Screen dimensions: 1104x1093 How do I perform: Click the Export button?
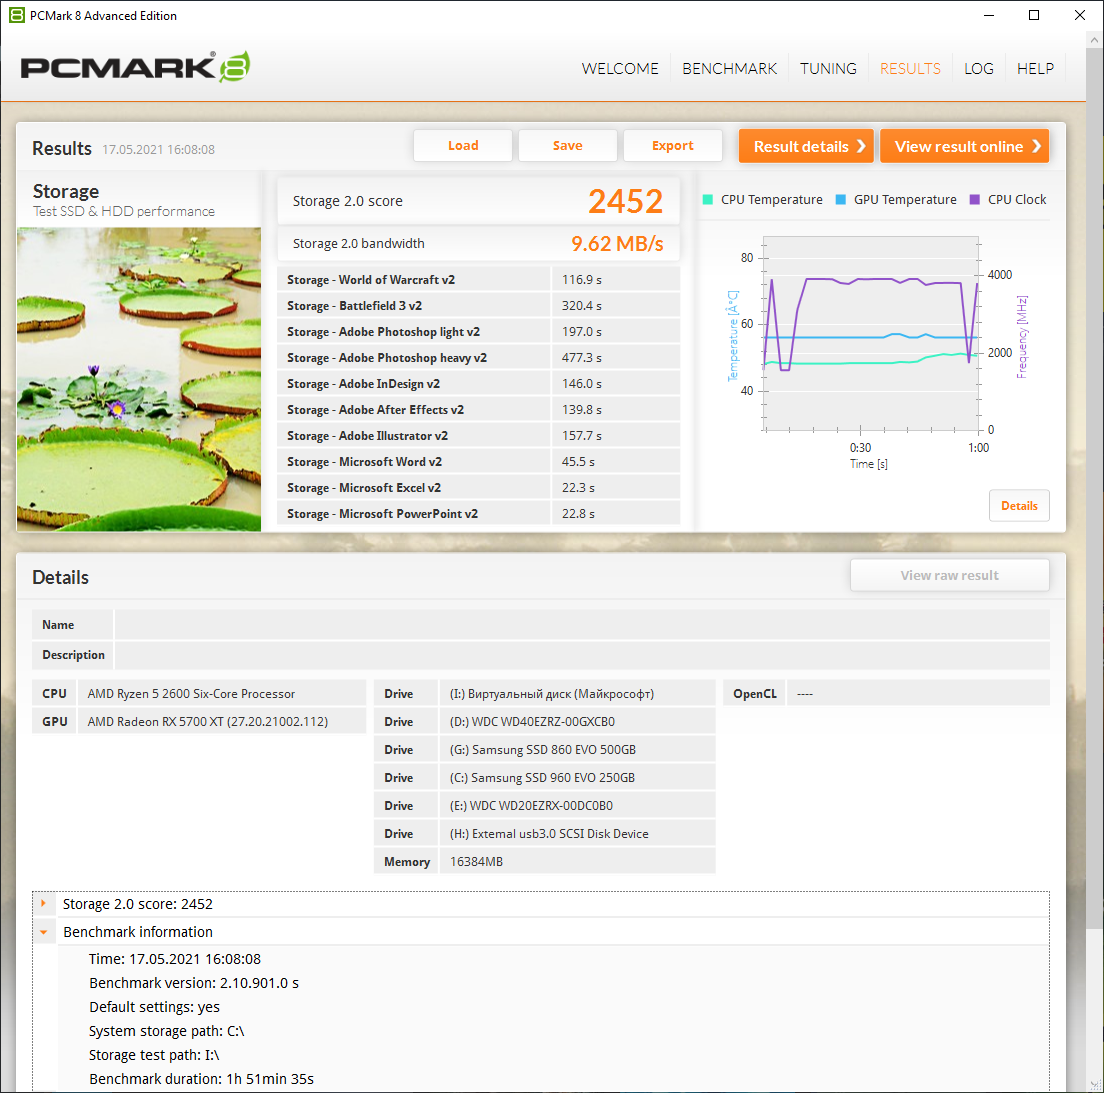point(672,146)
